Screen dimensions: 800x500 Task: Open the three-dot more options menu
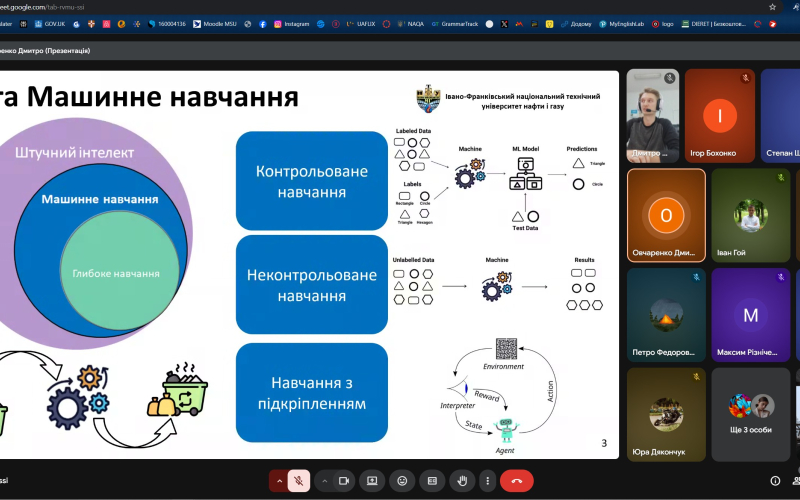[x=486, y=481]
